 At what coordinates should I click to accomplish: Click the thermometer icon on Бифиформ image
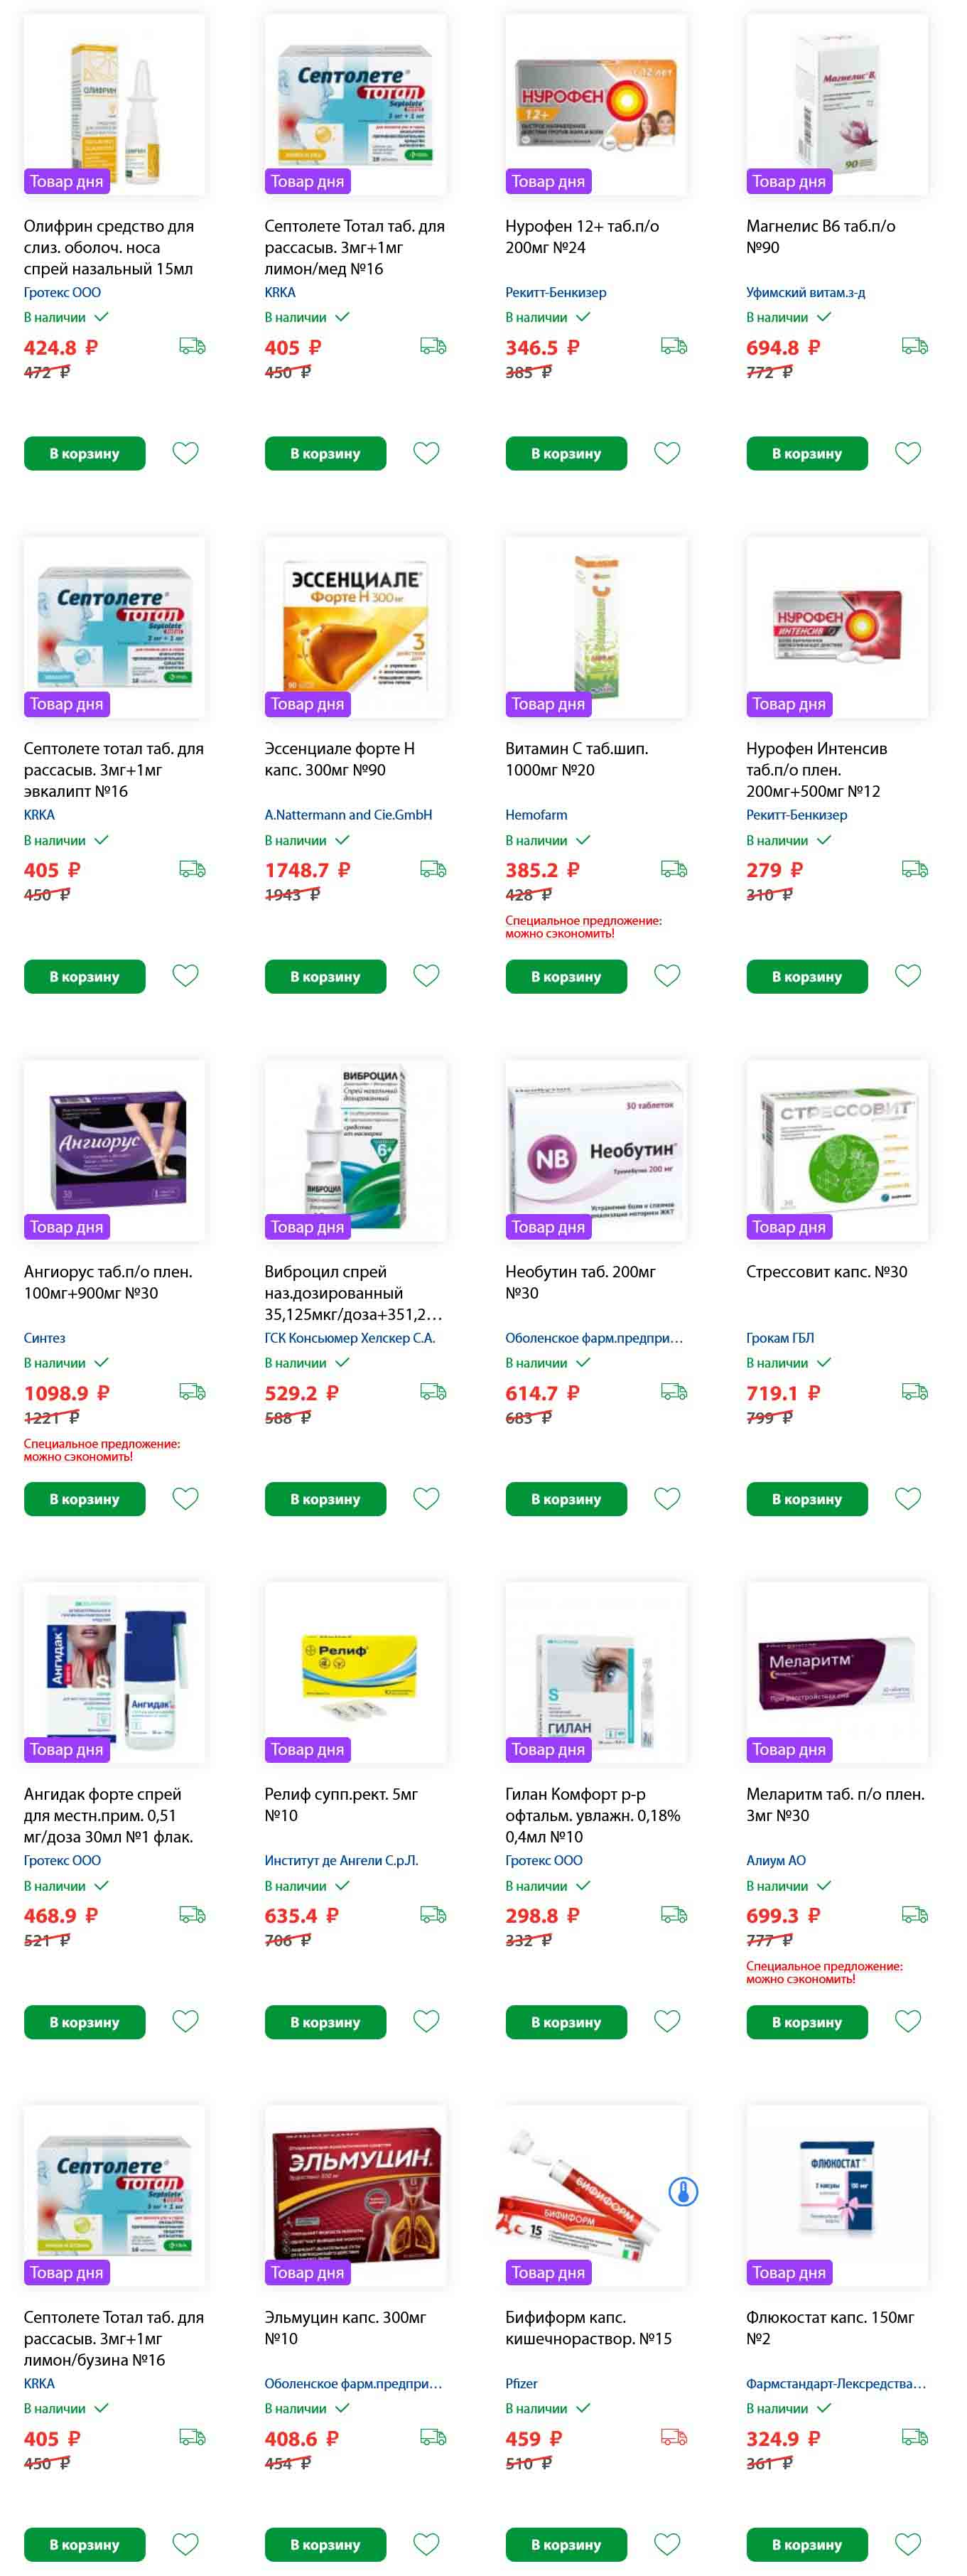click(683, 2193)
